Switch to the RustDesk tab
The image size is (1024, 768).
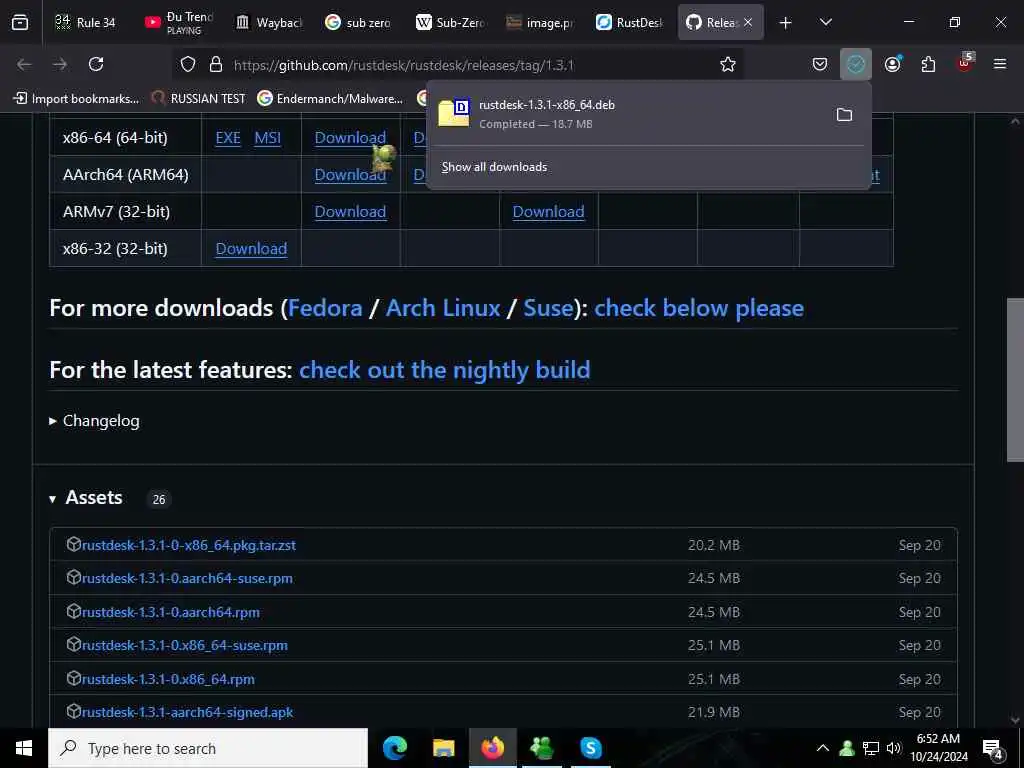[x=630, y=22]
